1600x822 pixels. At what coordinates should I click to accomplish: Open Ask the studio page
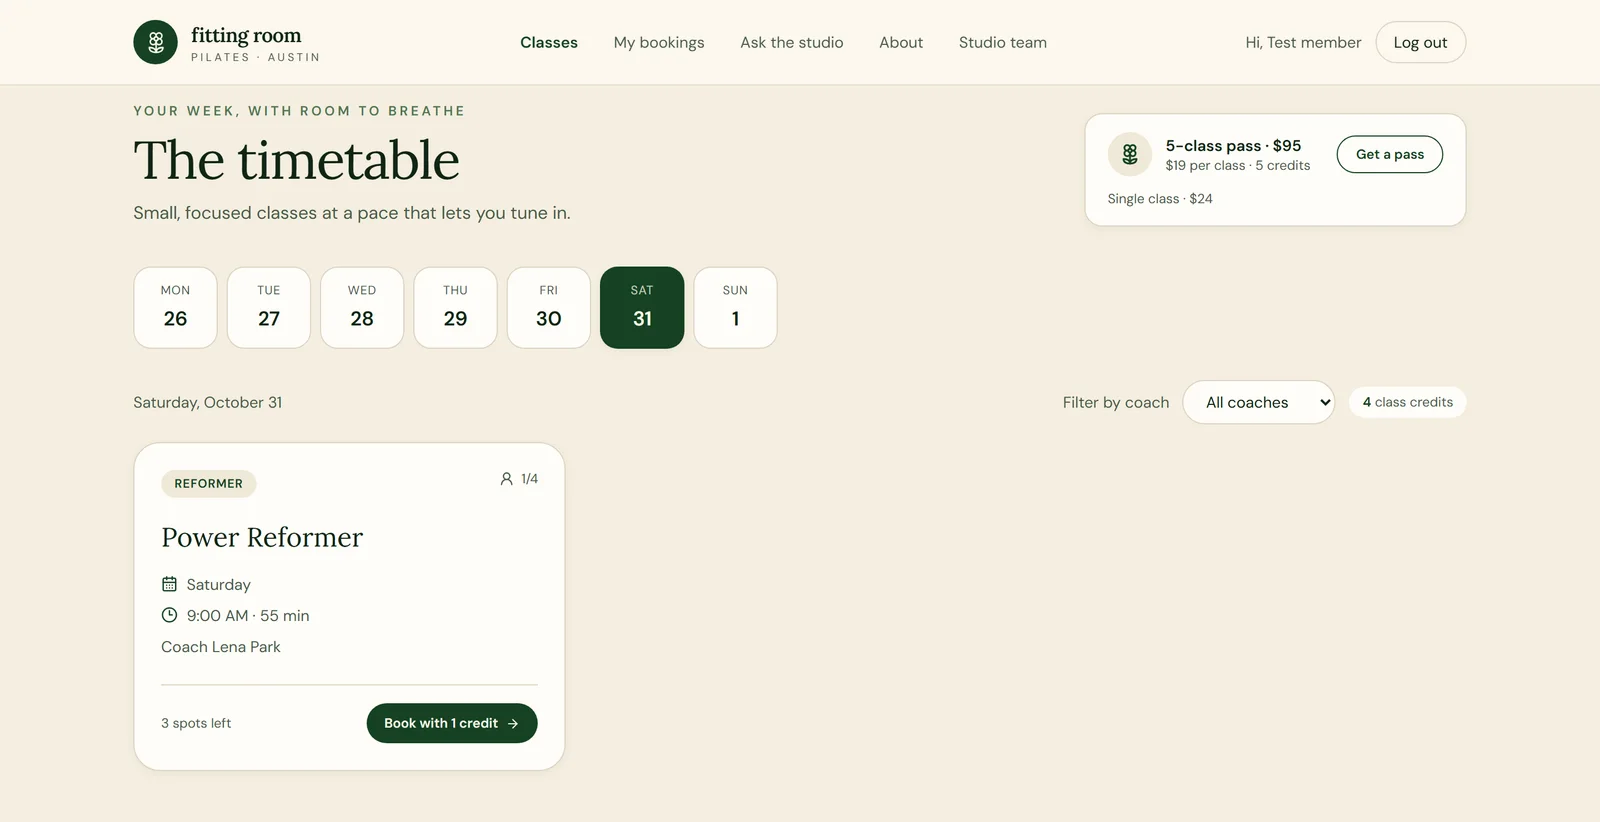pyautogui.click(x=792, y=42)
